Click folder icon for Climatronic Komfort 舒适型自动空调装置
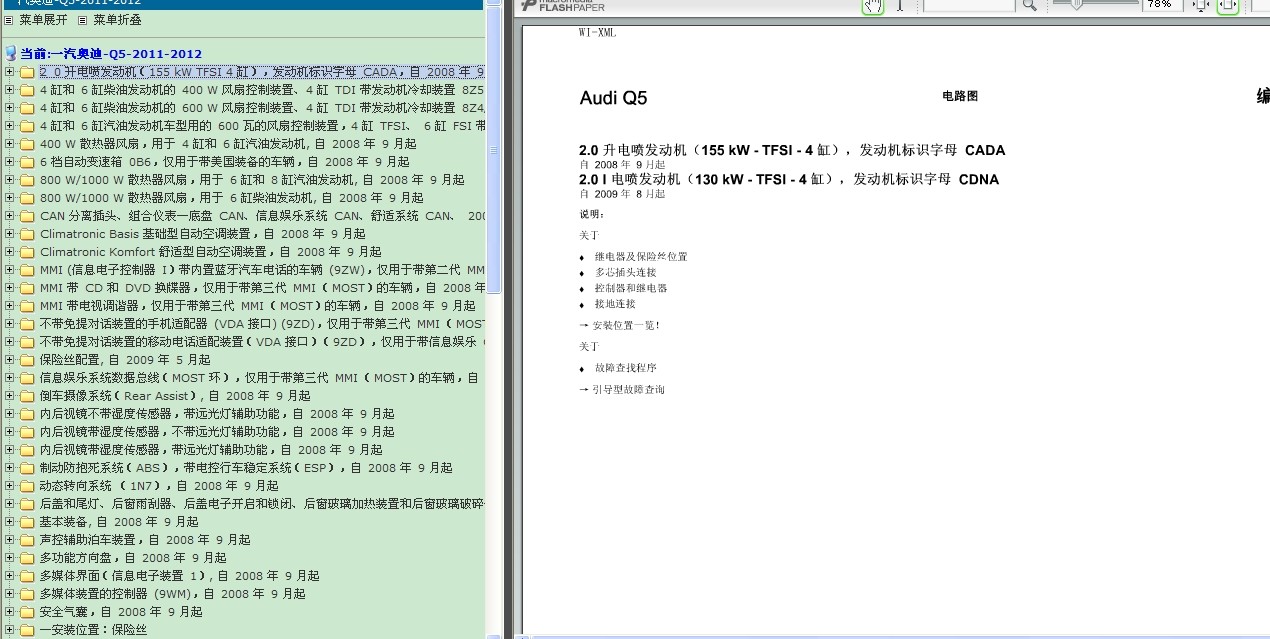 27,252
